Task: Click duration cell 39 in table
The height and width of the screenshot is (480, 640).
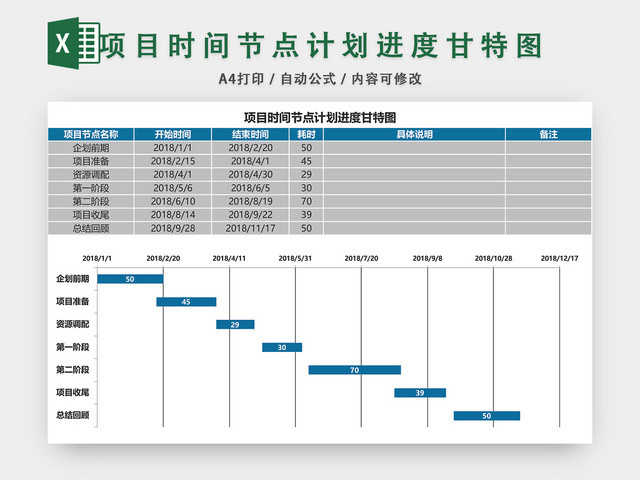Action: tap(306, 215)
